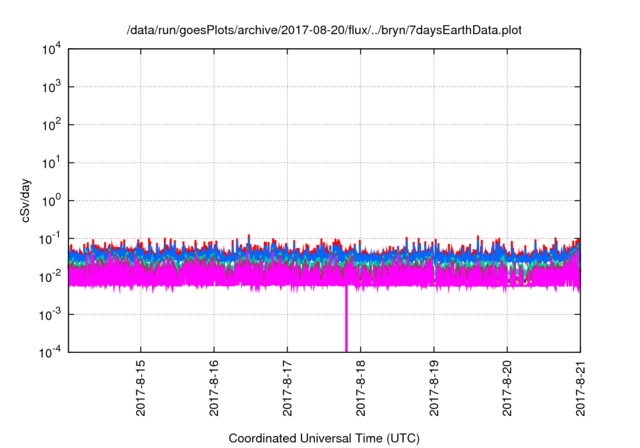Click the 10^0 y-axis tick label
This screenshot has height=448, width=640.
click(x=51, y=200)
